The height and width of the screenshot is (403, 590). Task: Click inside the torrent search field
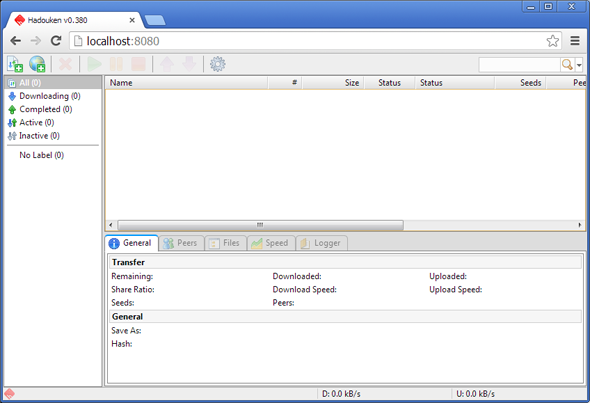pos(519,65)
